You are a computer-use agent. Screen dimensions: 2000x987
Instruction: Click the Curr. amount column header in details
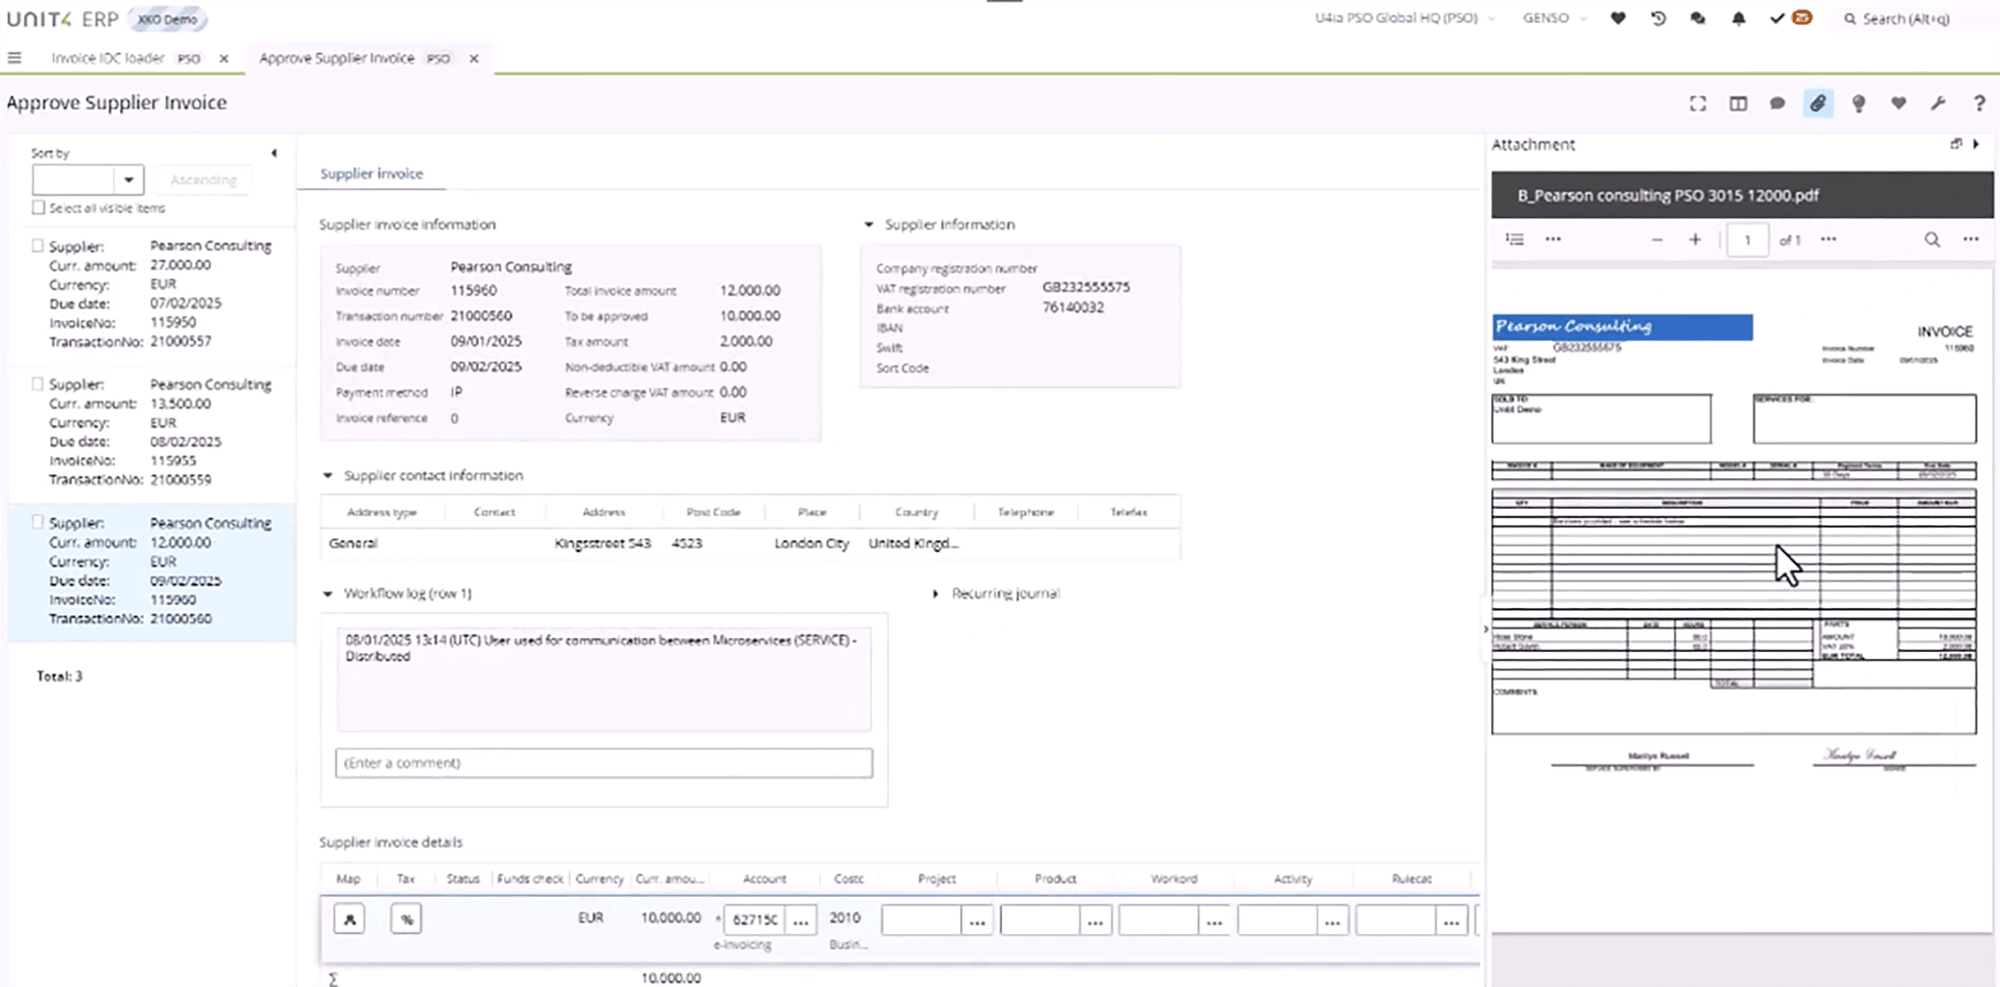click(670, 879)
